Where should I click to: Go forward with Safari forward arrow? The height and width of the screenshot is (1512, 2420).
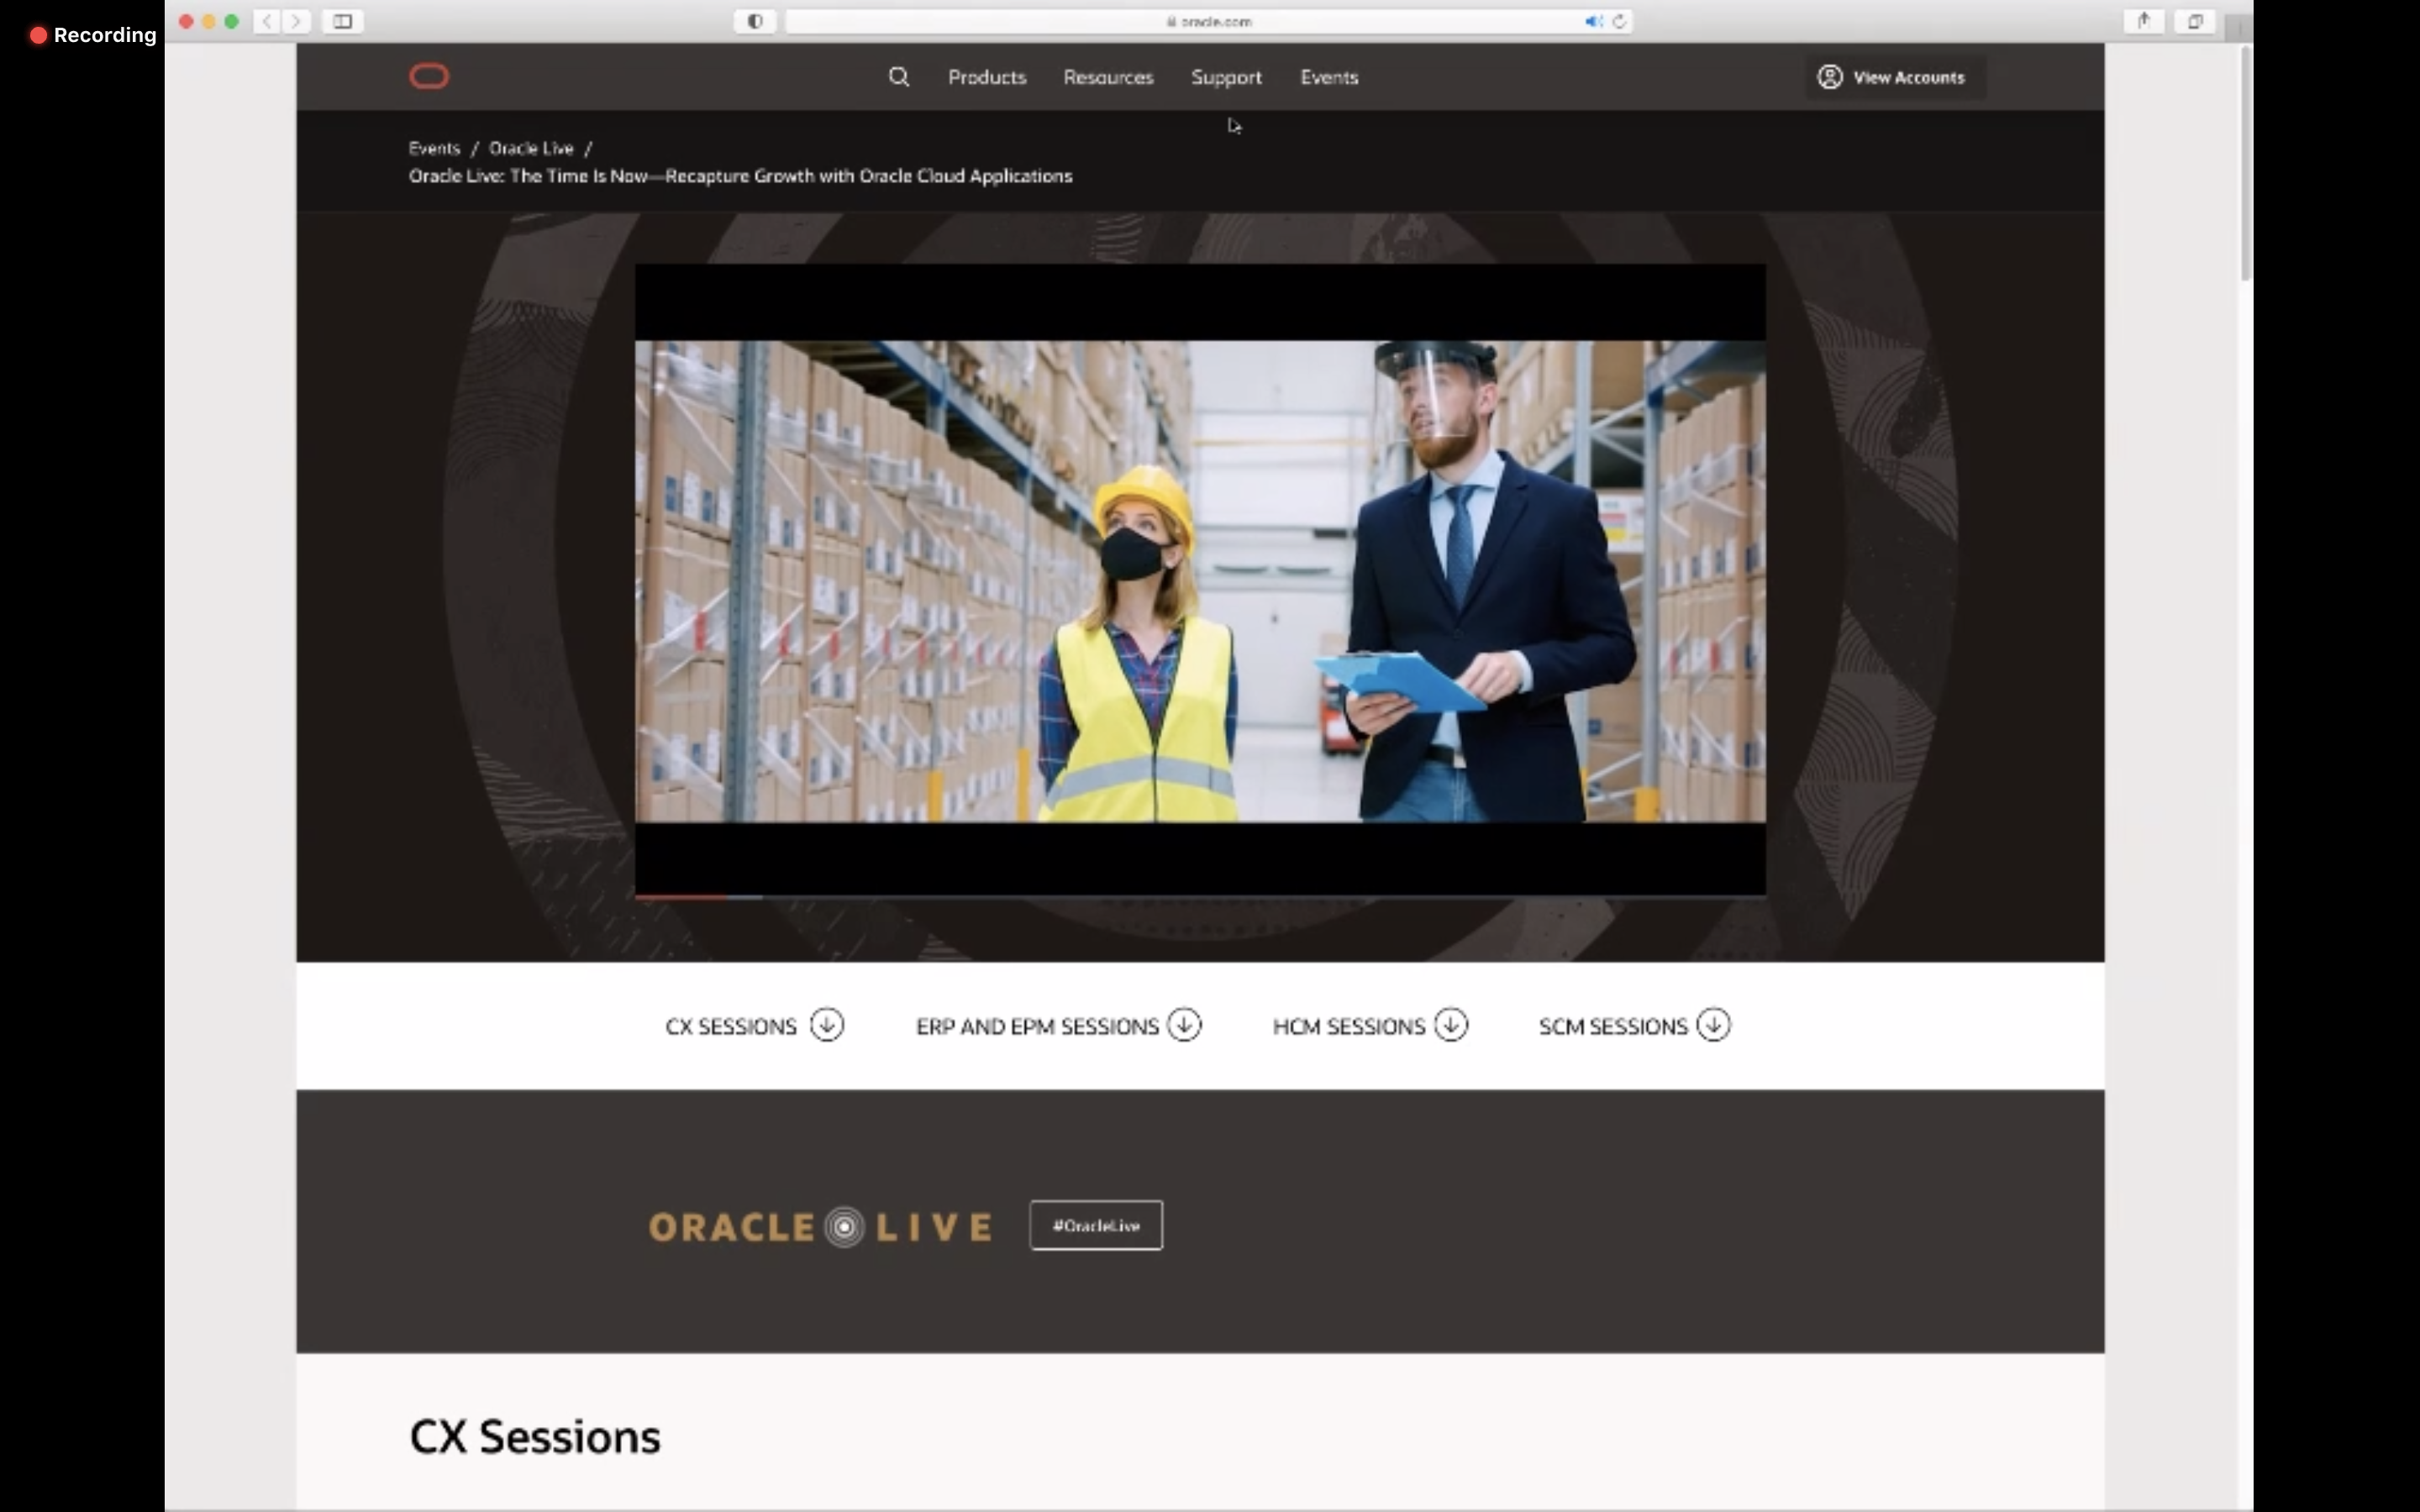[296, 21]
